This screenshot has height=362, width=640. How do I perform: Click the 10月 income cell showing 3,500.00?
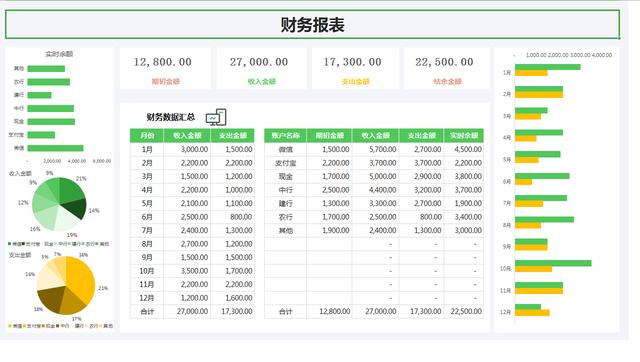187,271
